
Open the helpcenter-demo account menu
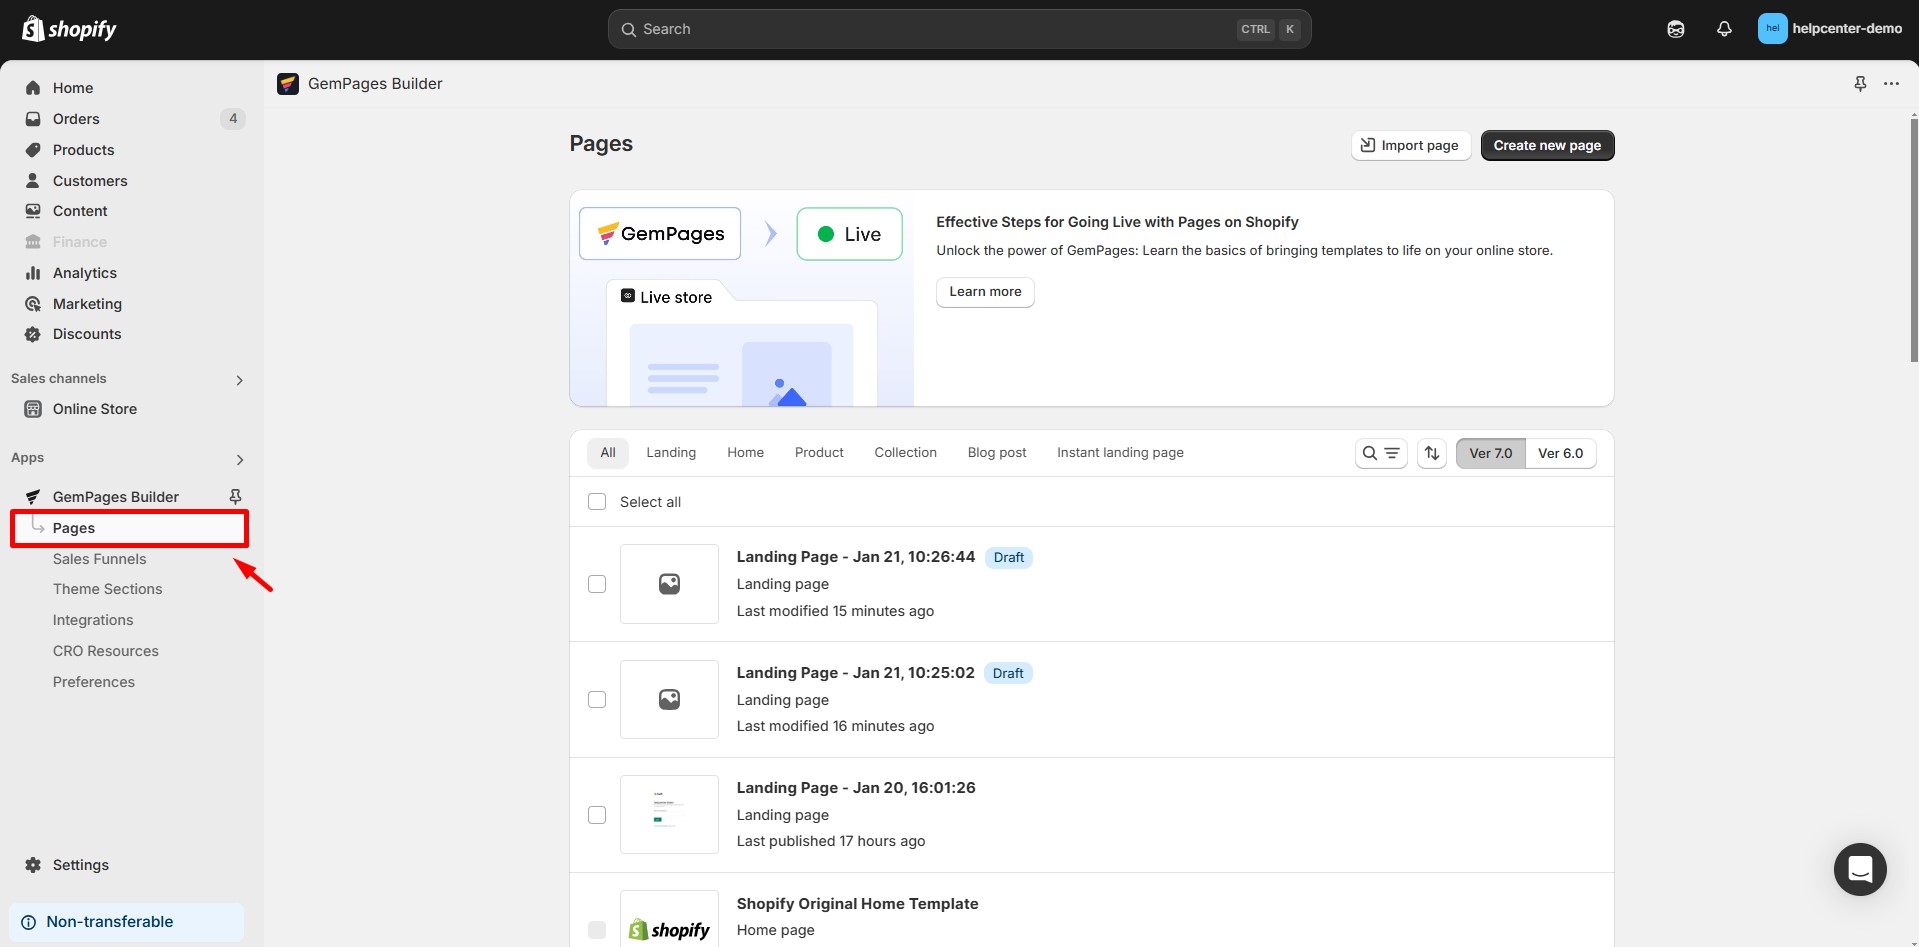point(1830,29)
